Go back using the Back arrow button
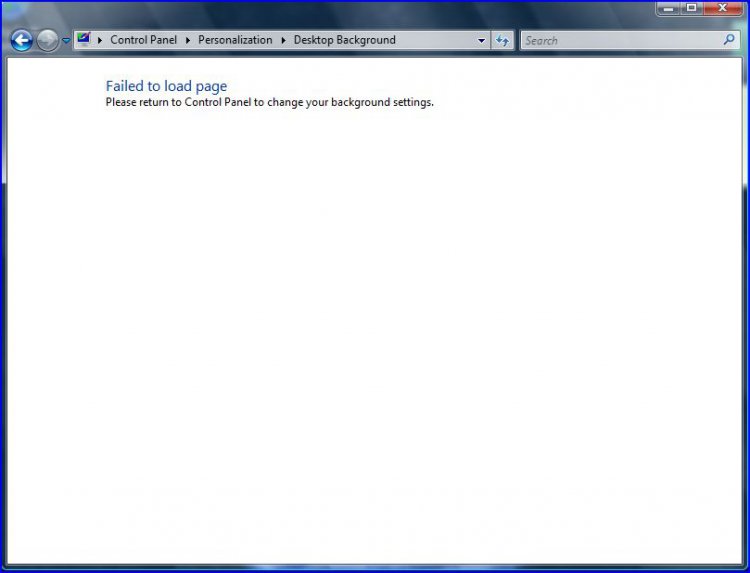This screenshot has height=573, width=750. [22, 41]
